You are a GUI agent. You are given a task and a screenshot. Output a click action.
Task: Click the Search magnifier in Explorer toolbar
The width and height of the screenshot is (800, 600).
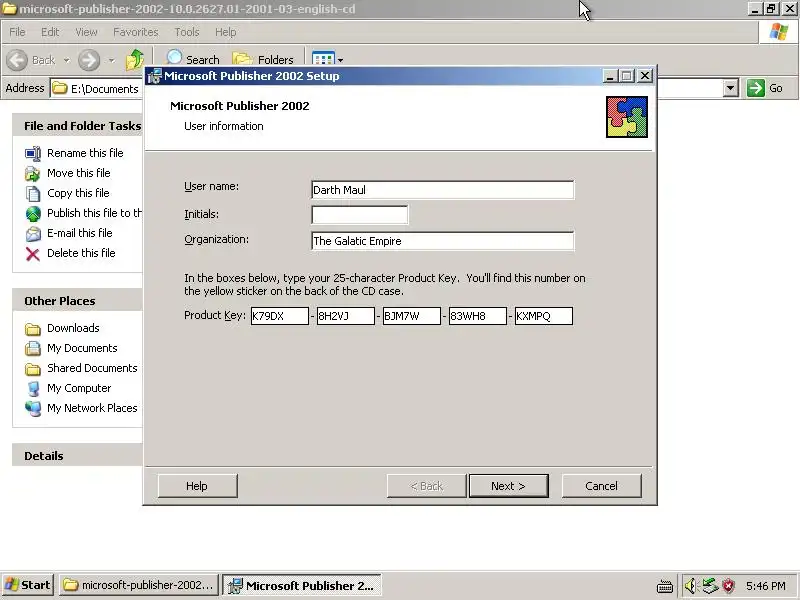click(x=174, y=58)
